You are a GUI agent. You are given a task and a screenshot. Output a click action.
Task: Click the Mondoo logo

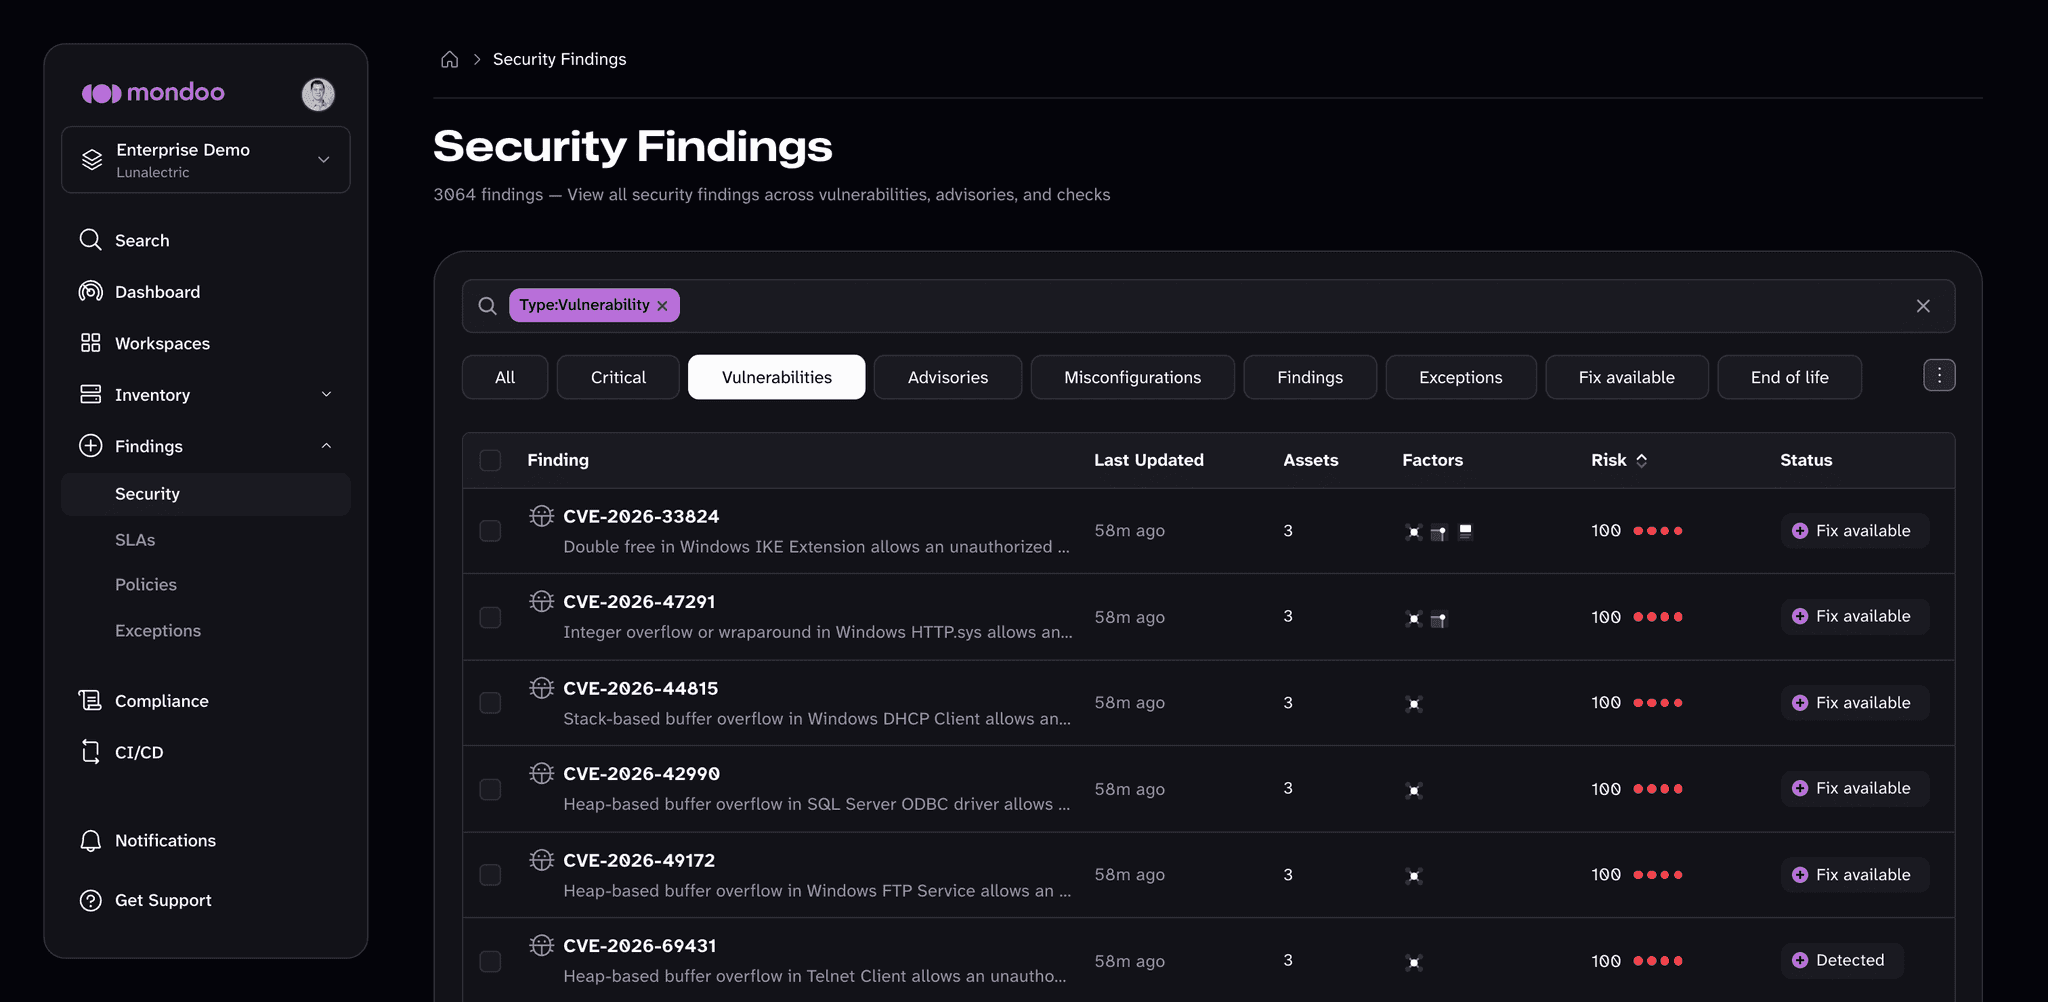pos(153,93)
